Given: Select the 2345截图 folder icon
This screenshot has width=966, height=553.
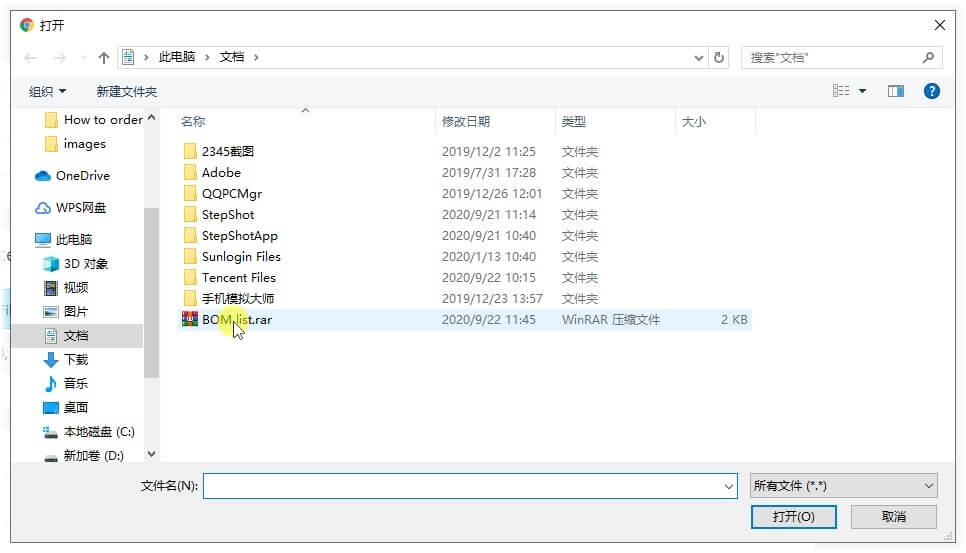Looking at the screenshot, I should (x=190, y=151).
